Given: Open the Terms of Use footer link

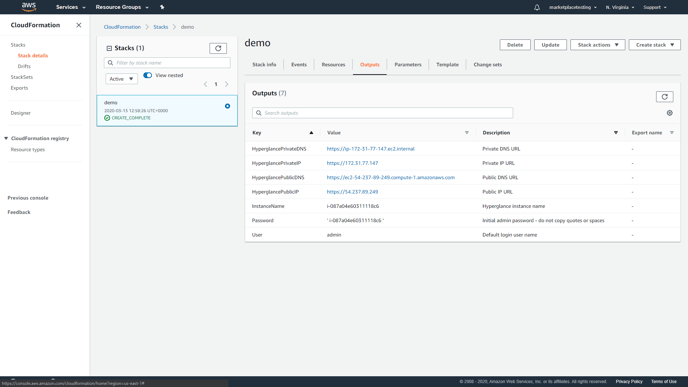Looking at the screenshot, I should (663, 381).
